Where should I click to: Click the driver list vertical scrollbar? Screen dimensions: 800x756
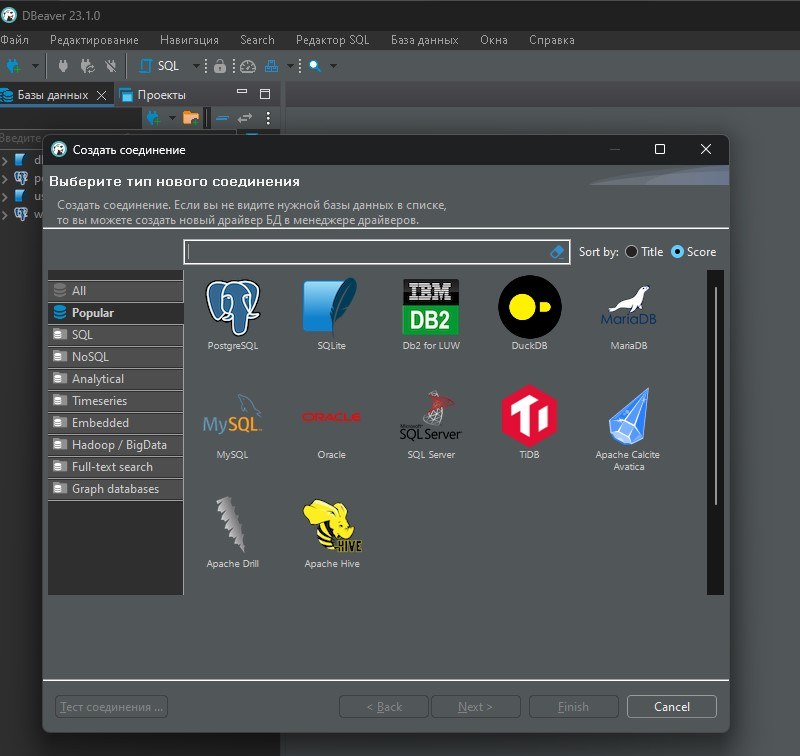[x=715, y=395]
